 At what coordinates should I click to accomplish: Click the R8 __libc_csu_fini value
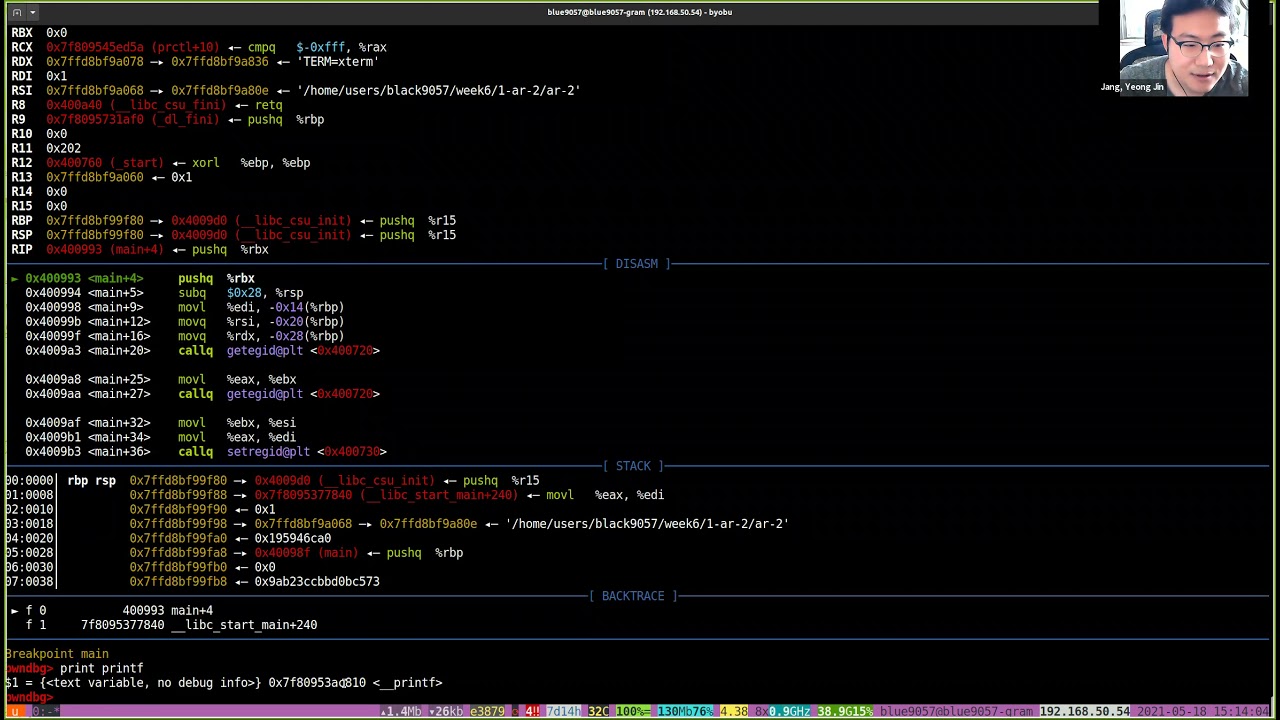(x=136, y=105)
